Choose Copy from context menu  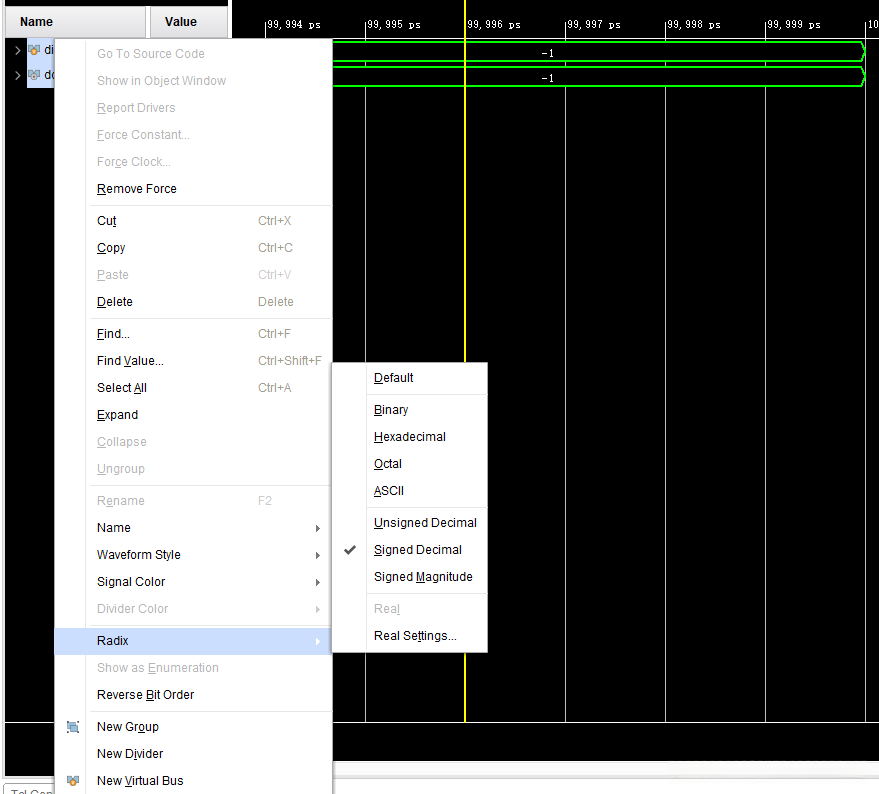[x=193, y=248]
